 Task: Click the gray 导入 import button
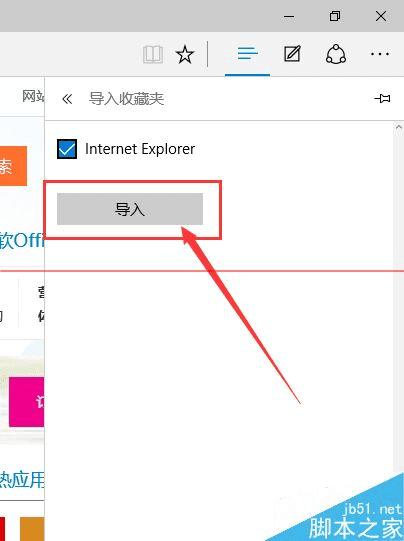pyautogui.click(x=130, y=209)
